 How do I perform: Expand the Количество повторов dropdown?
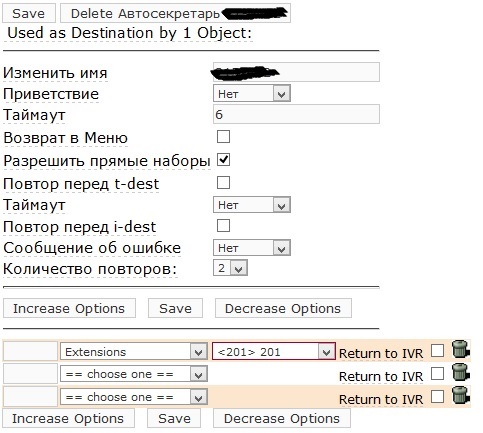coord(230,268)
